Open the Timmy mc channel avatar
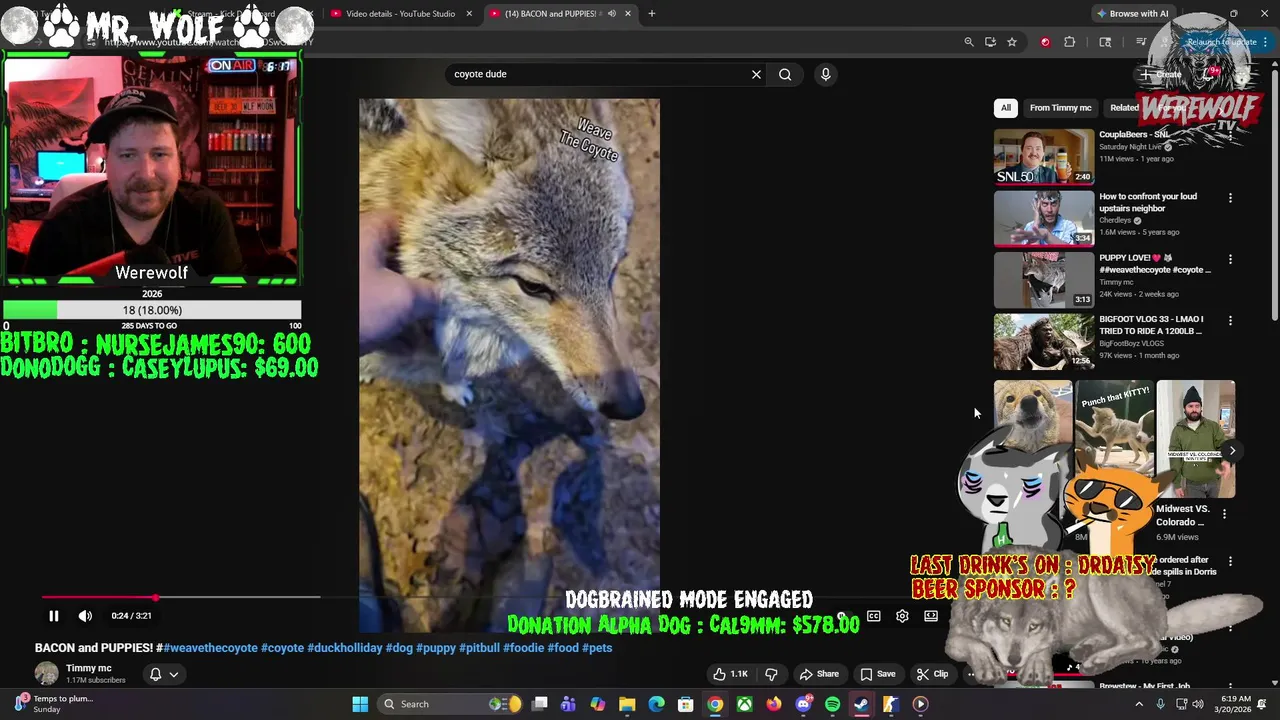Viewport: 1280px width, 720px height. (46, 673)
